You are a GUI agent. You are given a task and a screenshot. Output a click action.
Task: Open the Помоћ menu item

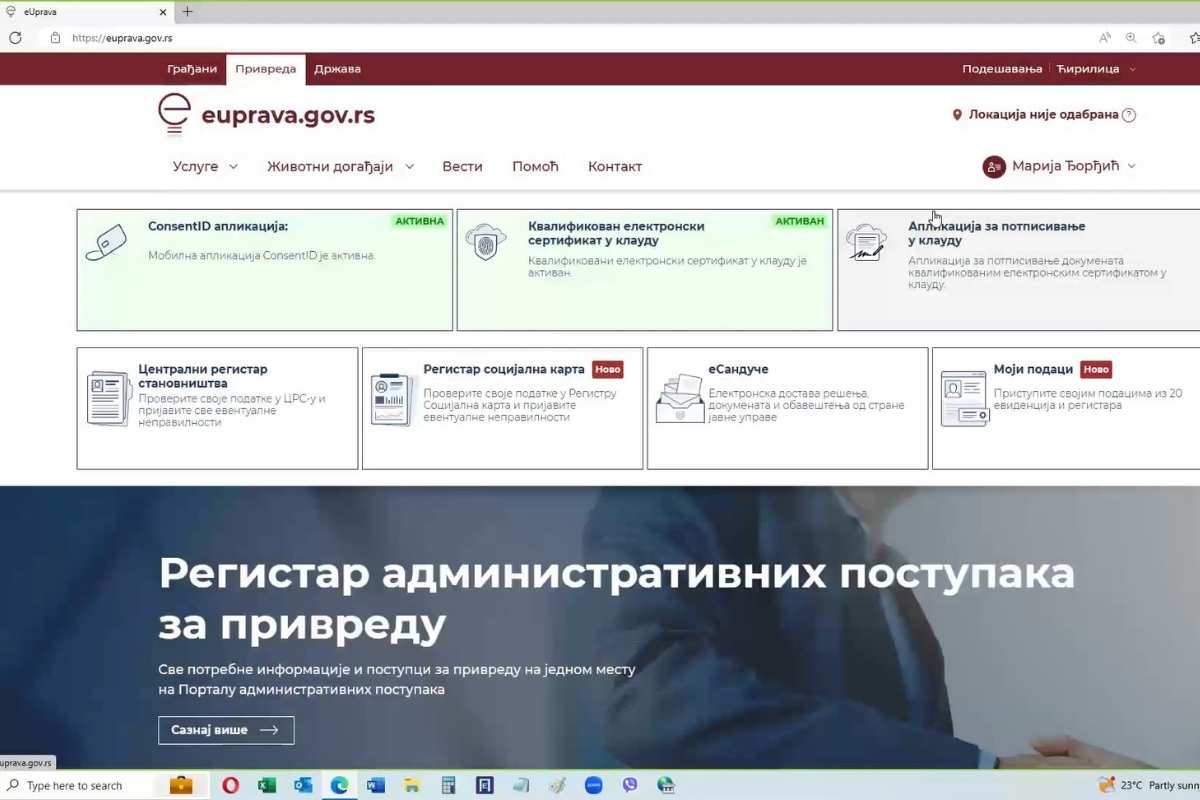535,167
